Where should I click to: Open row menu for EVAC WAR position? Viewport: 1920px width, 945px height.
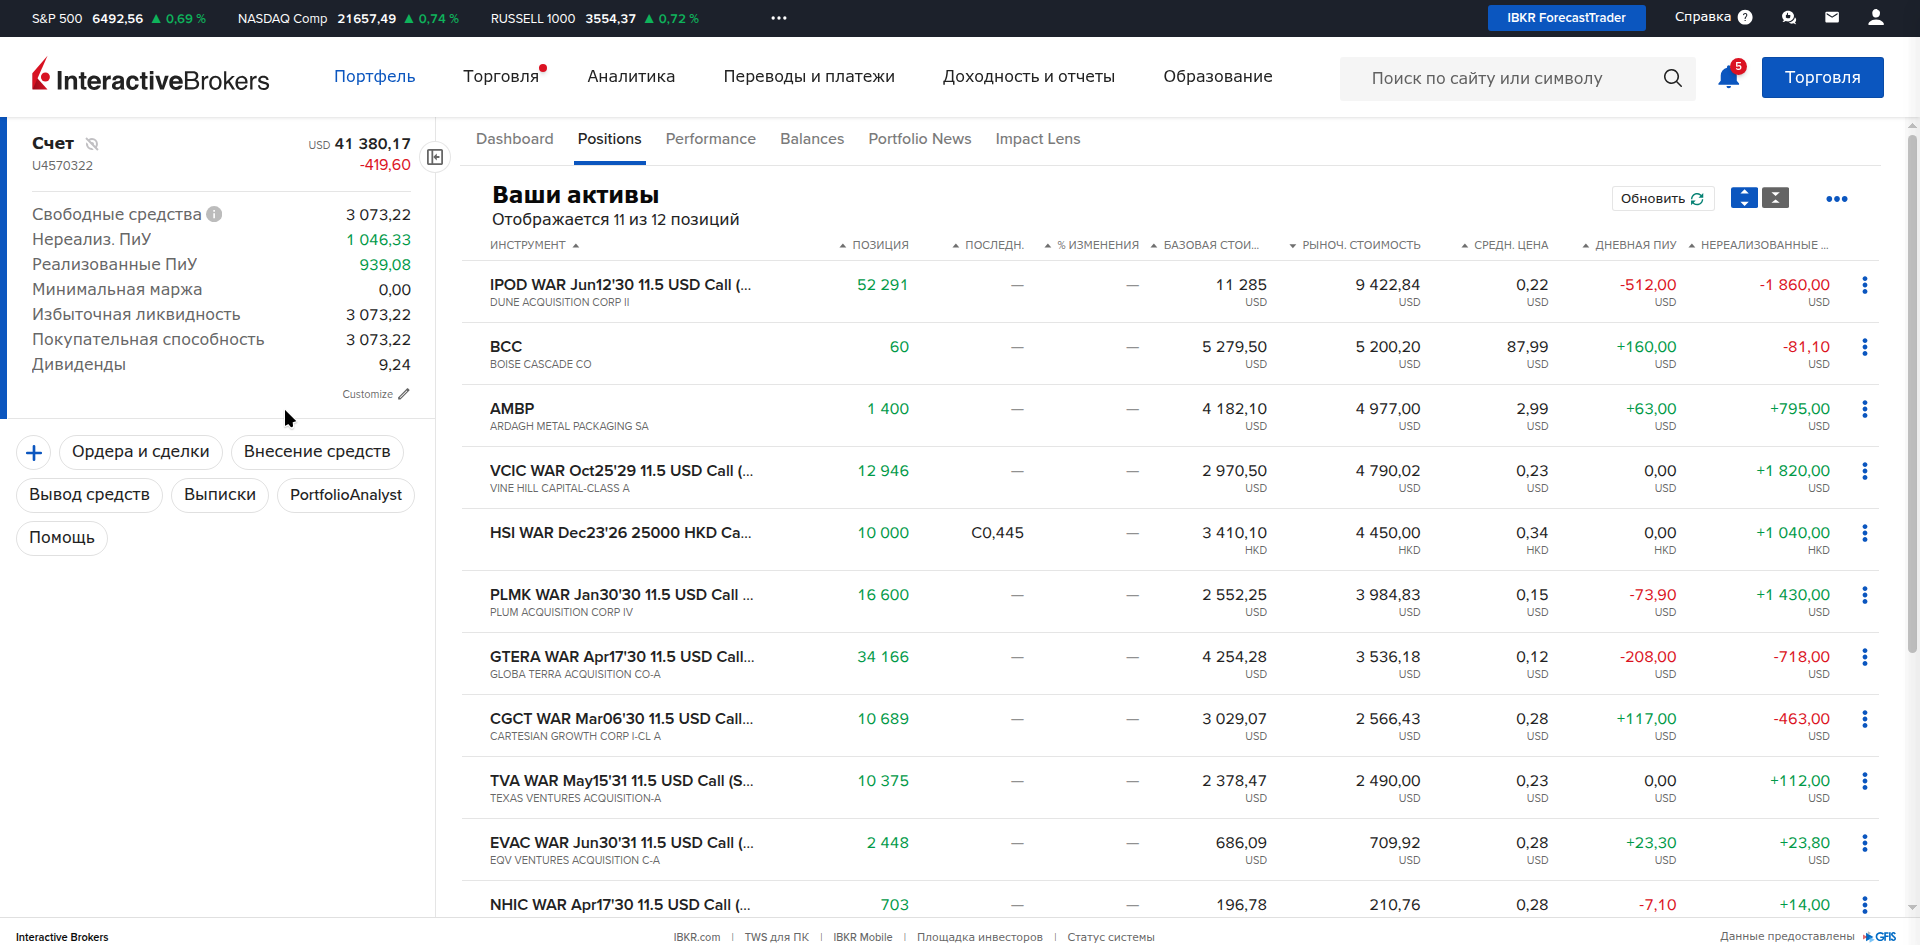click(1865, 843)
